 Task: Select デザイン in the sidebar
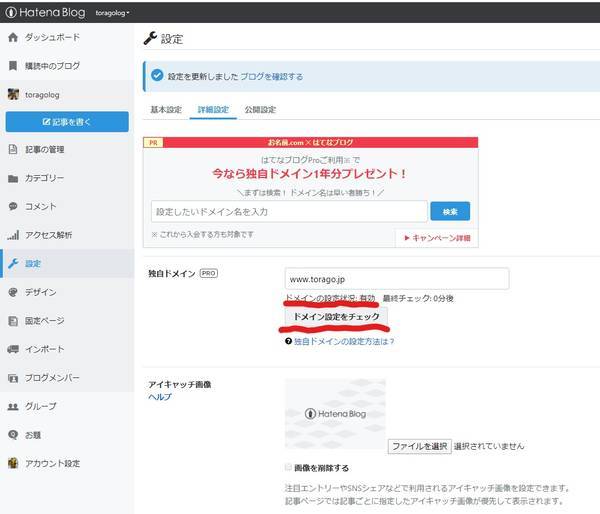click(x=41, y=292)
